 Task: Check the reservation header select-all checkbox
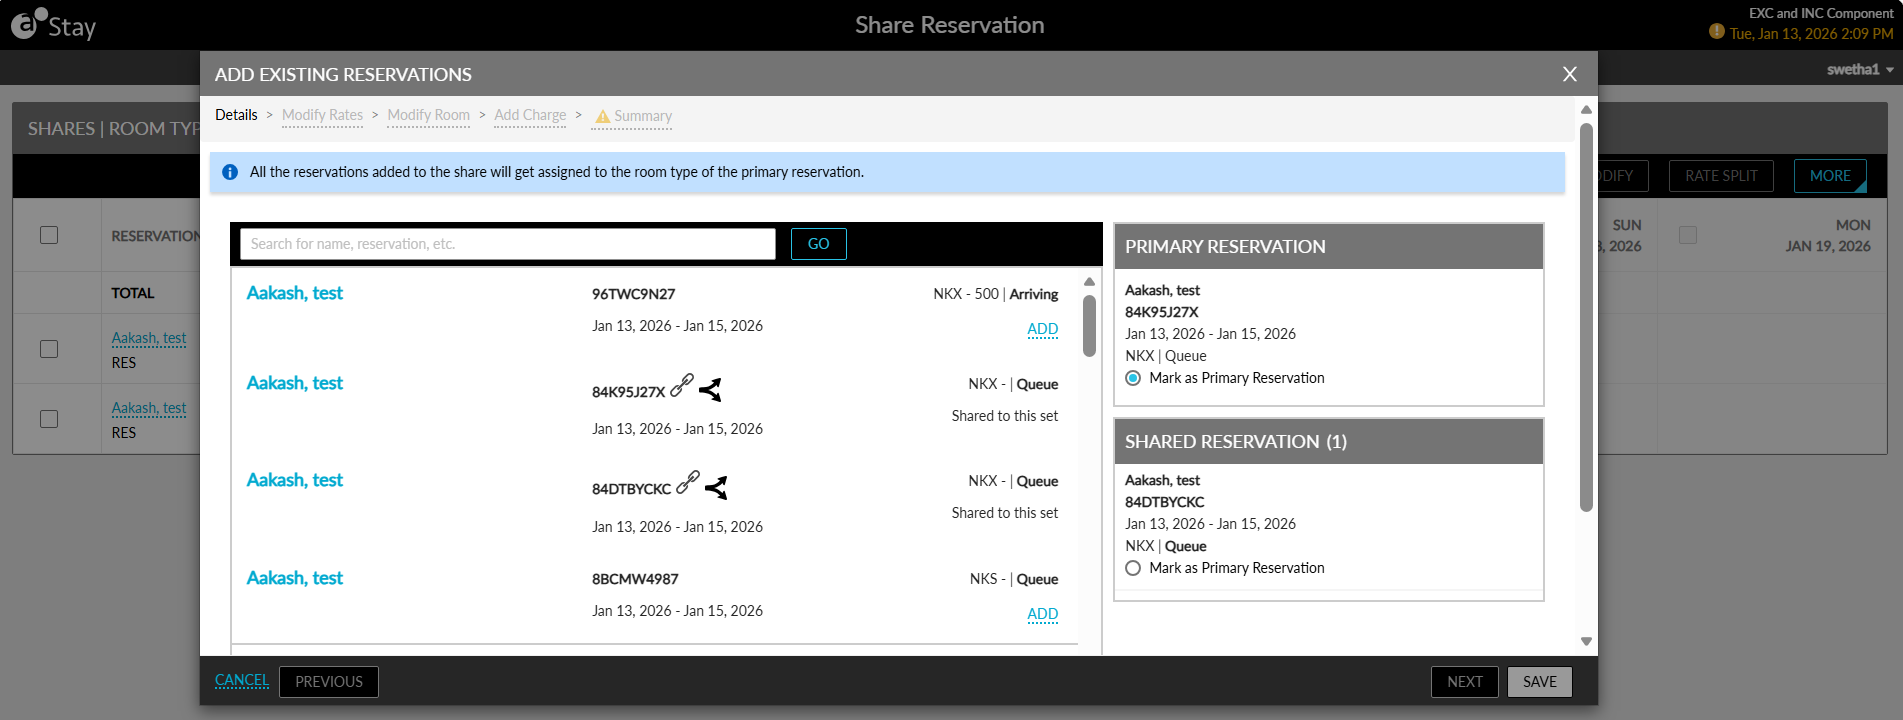point(49,235)
